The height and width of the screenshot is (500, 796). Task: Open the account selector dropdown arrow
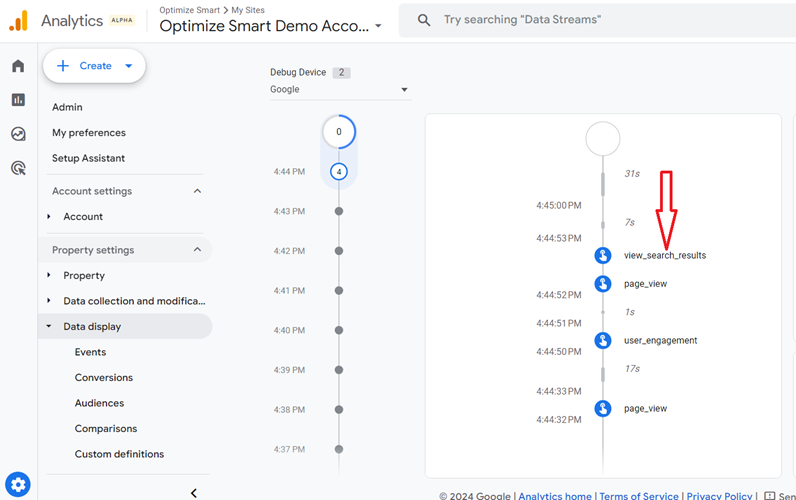(378, 26)
